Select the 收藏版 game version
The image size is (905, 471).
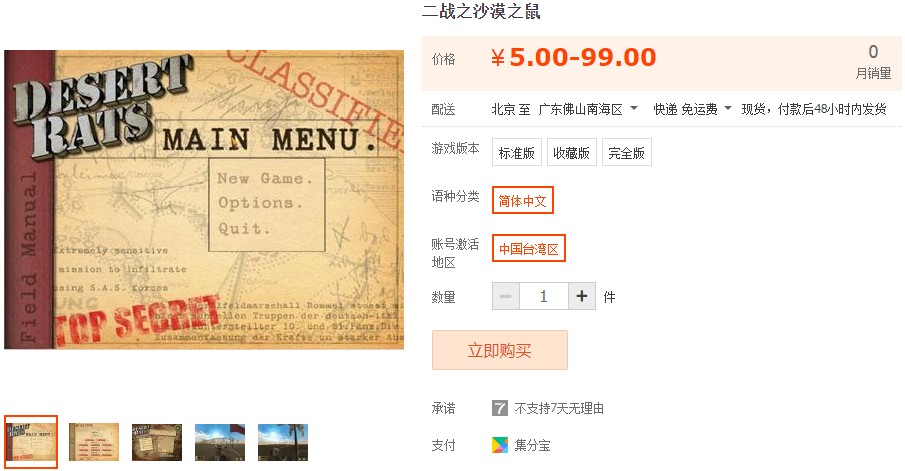(571, 152)
